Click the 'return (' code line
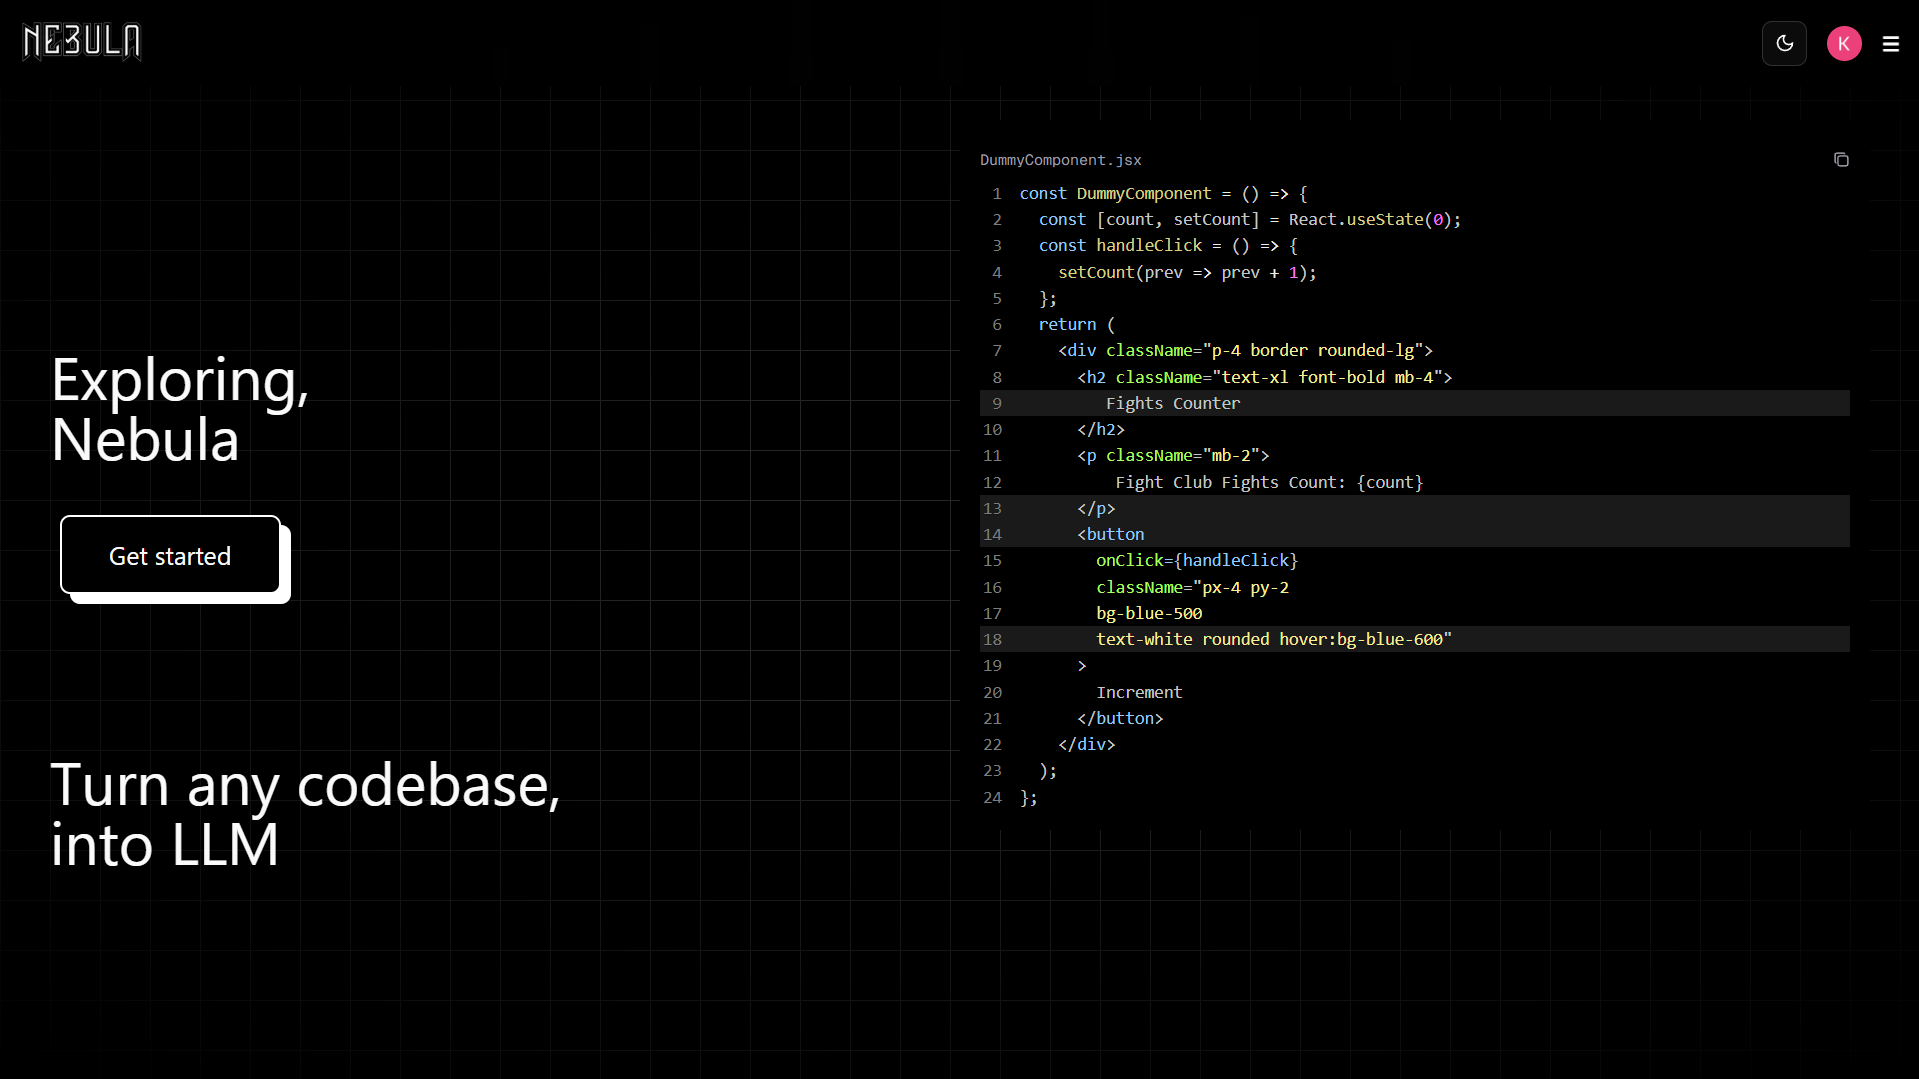 click(1415, 324)
